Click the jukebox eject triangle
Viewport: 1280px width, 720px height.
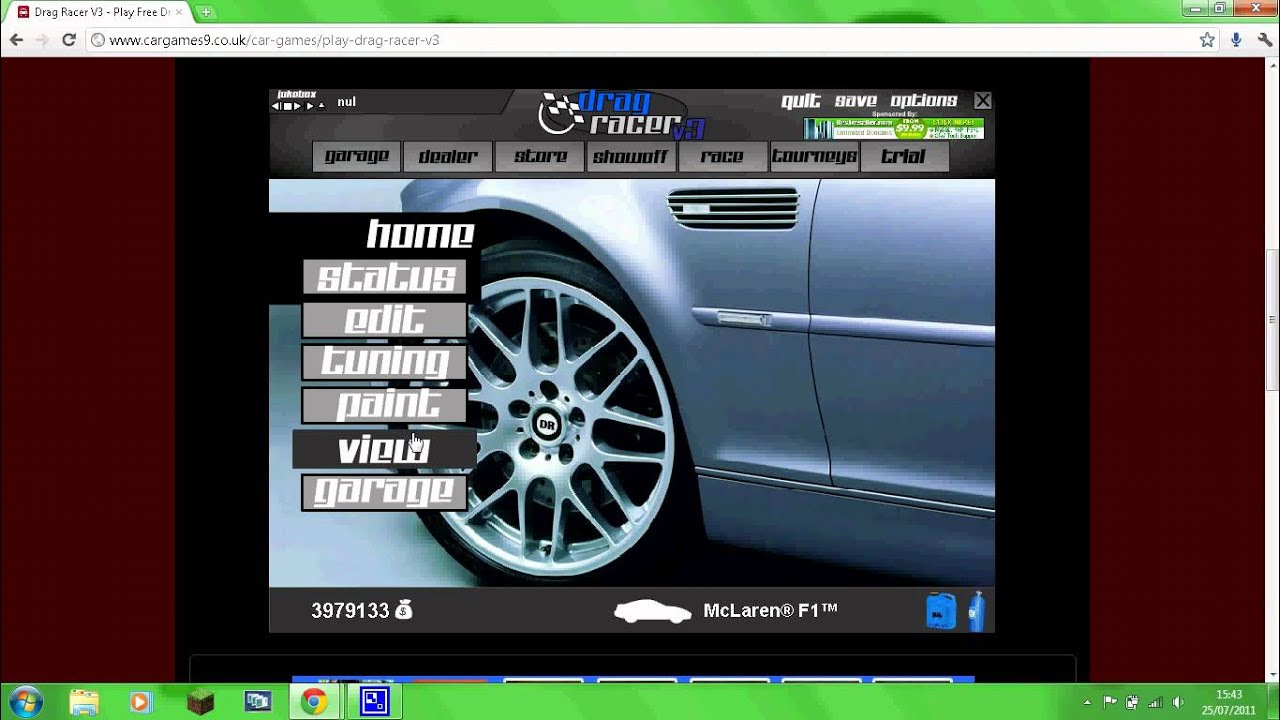[321, 105]
